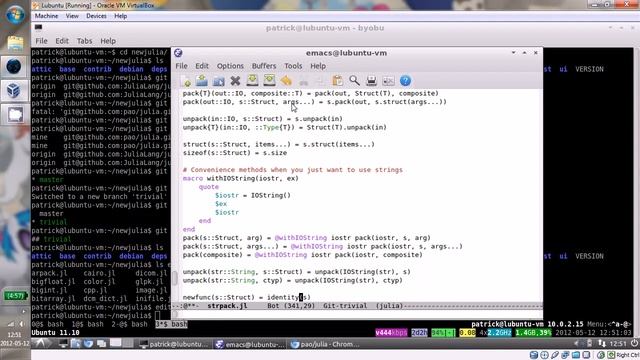
Task: Open the terminal Help menu
Action: pos(108,41)
